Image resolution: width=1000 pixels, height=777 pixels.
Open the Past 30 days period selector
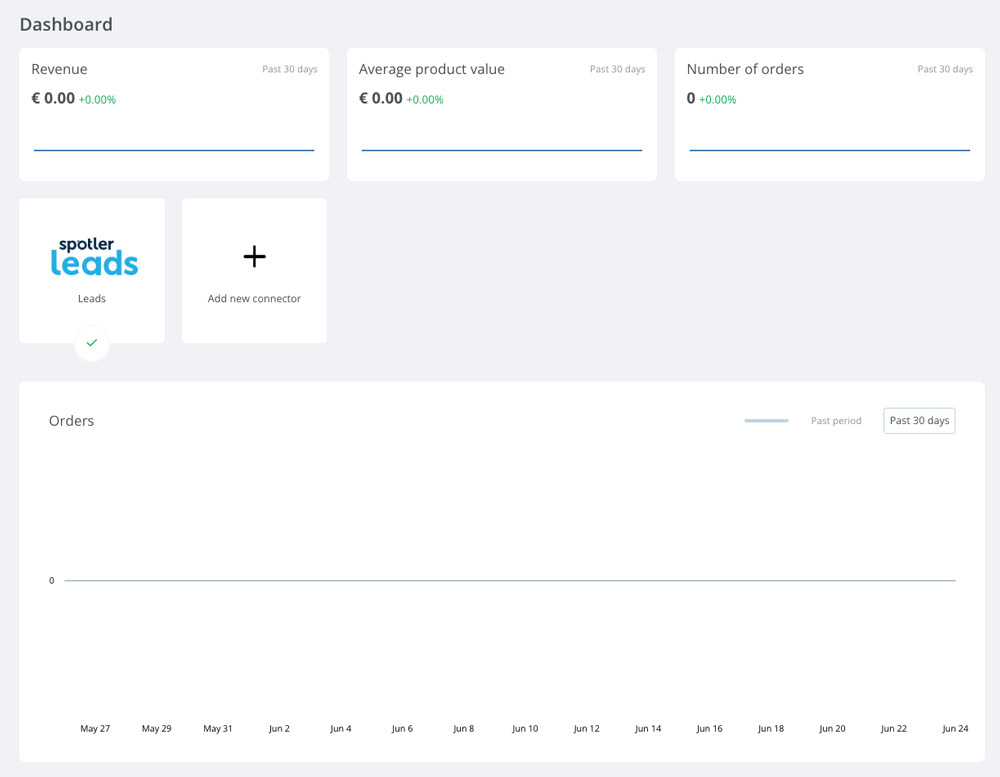click(919, 420)
